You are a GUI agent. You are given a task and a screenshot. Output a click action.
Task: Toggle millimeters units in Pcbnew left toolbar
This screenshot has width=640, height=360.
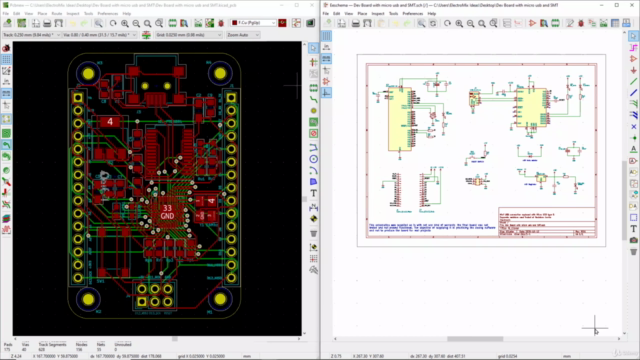[x=6, y=93]
